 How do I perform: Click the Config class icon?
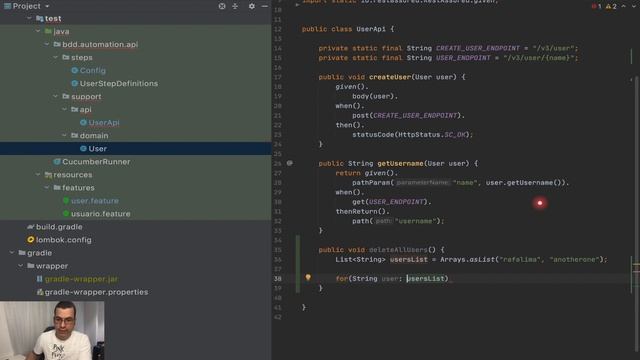pyautogui.click(x=74, y=71)
